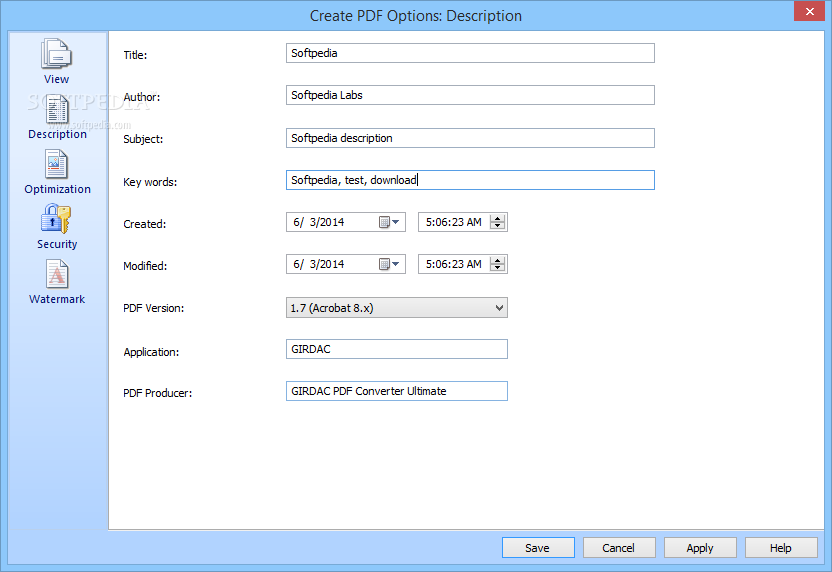Screen dimensions: 832x572
Task: Click the Modified: label
Action: point(145,266)
